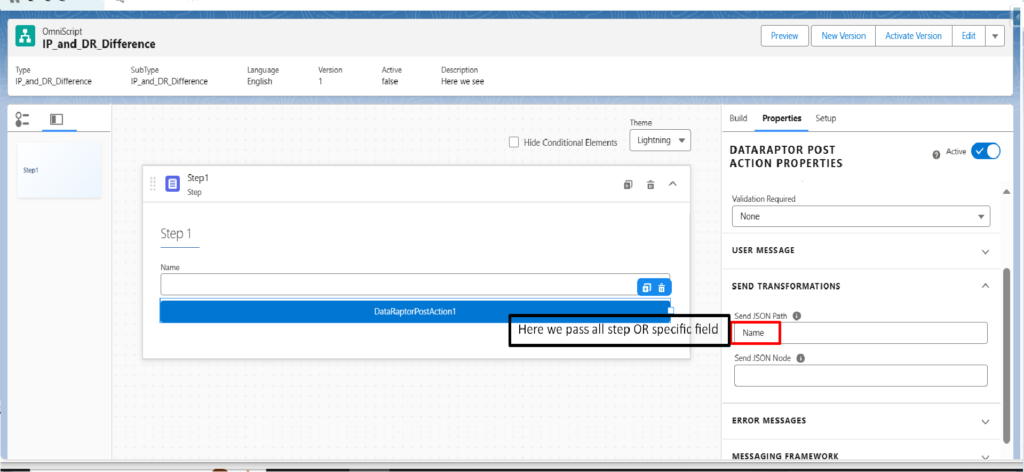
Task: Click the Send JSON Node input field
Action: 861,375
